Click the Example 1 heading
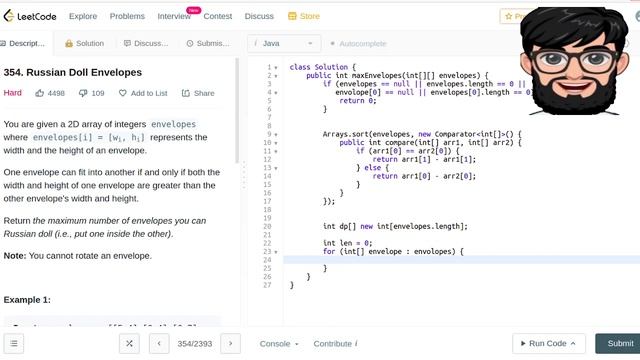Viewport: 640px width, 360px height. tap(27, 300)
